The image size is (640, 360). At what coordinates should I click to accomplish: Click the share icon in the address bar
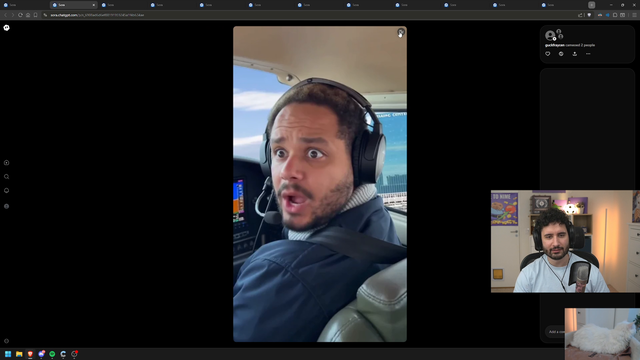click(580, 15)
